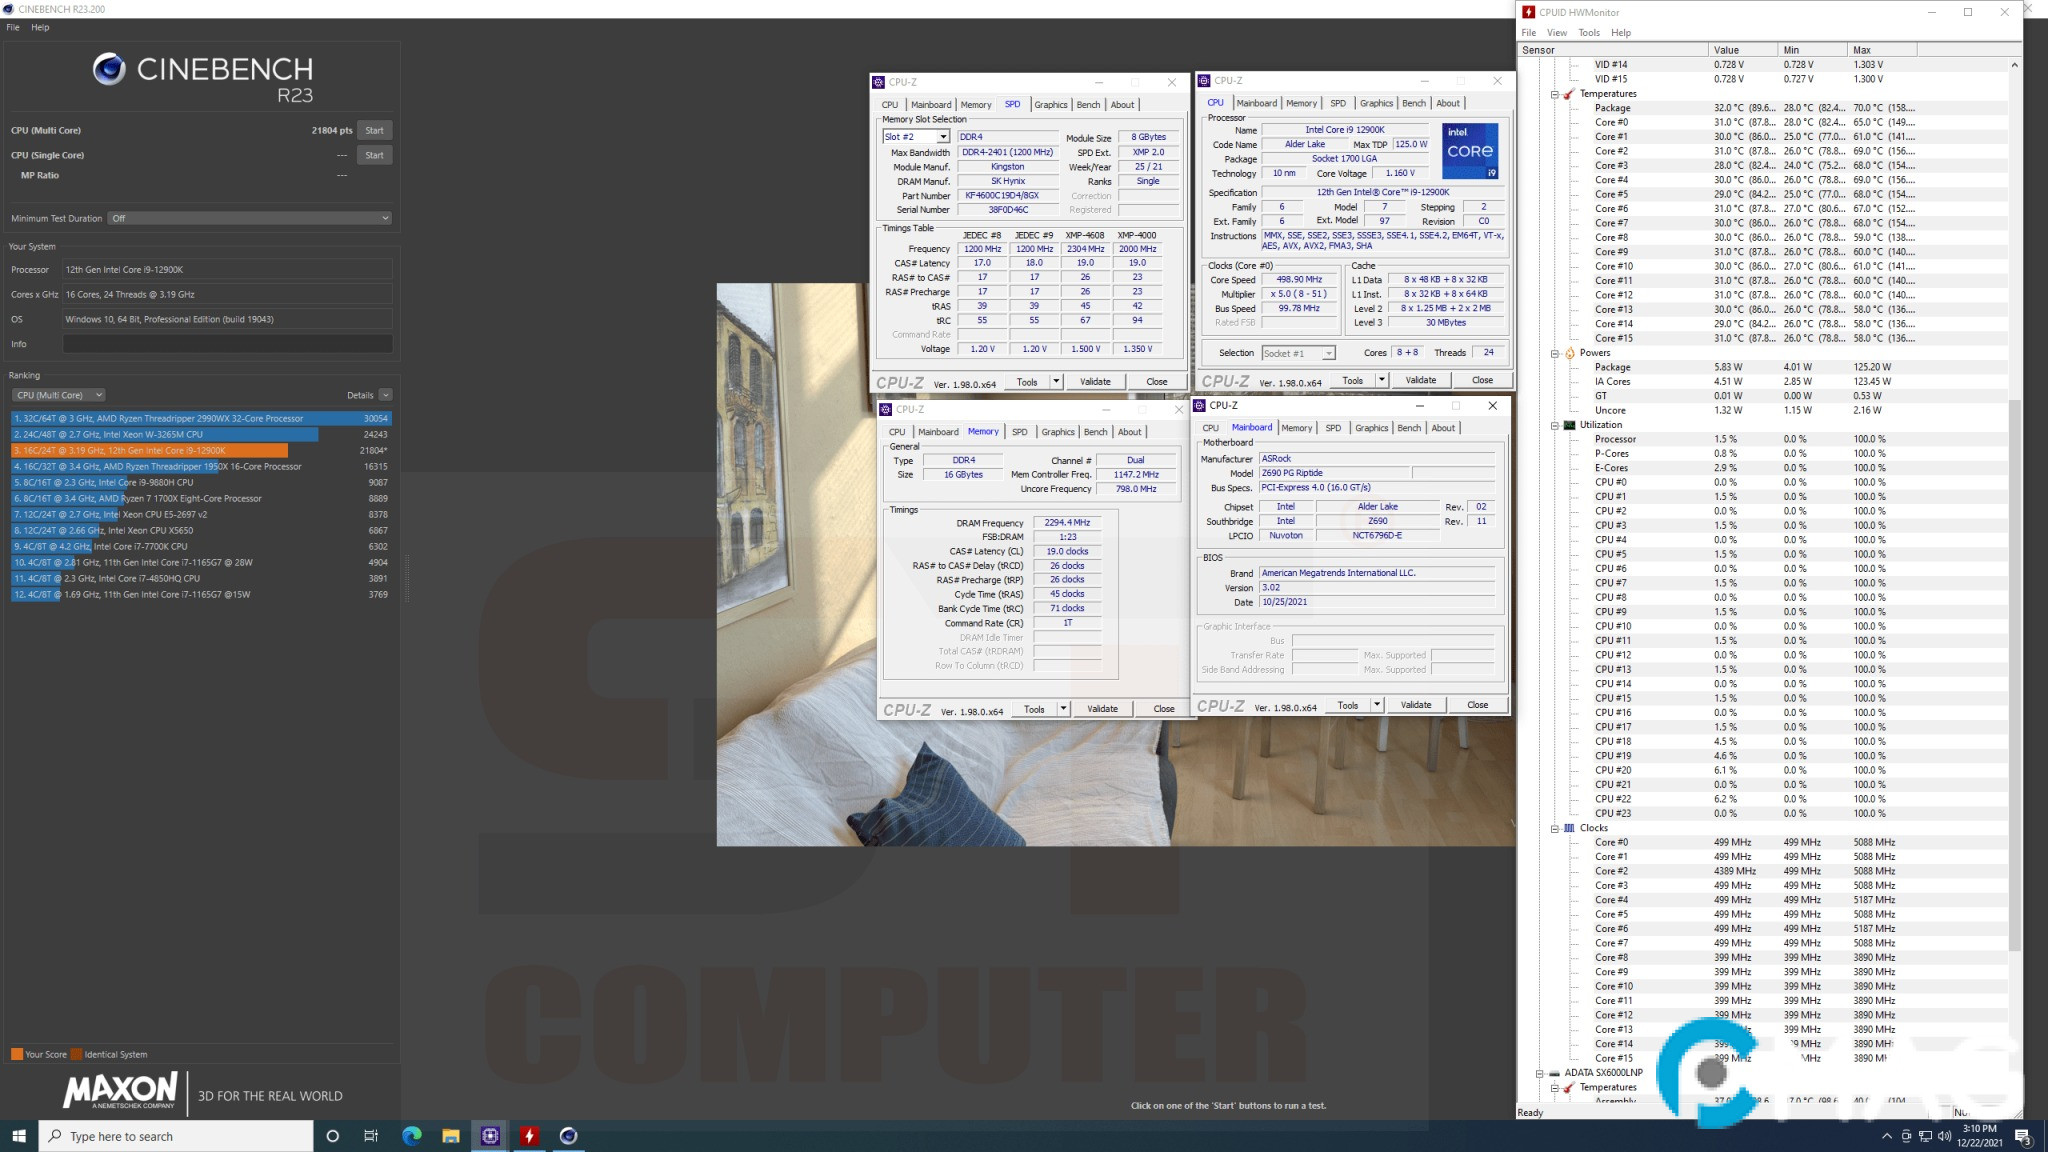The width and height of the screenshot is (2048, 1152).
Task: Click the CPU-Z purple chip taskbar icon
Action: coord(490,1136)
